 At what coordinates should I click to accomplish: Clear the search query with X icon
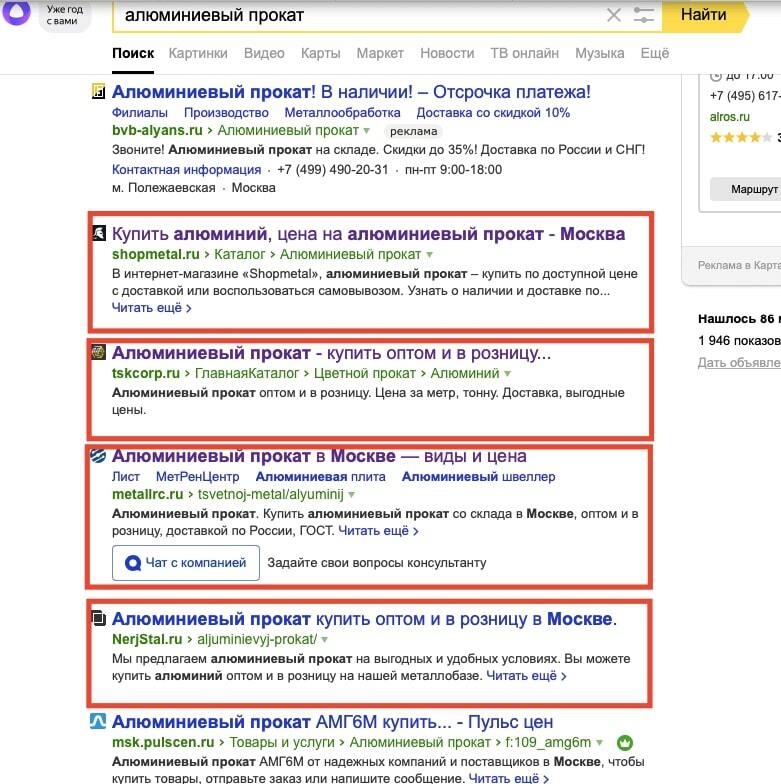tap(614, 15)
